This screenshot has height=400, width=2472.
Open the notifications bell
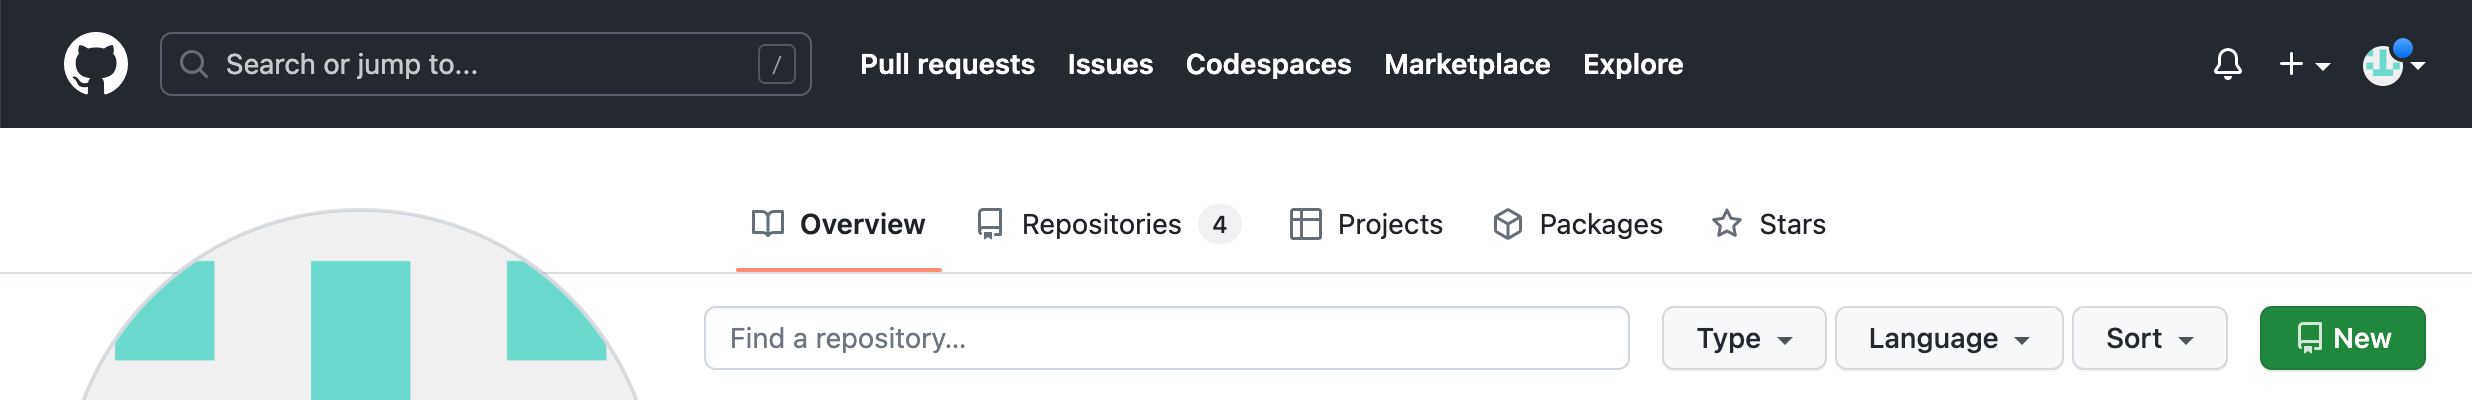coord(2227,64)
